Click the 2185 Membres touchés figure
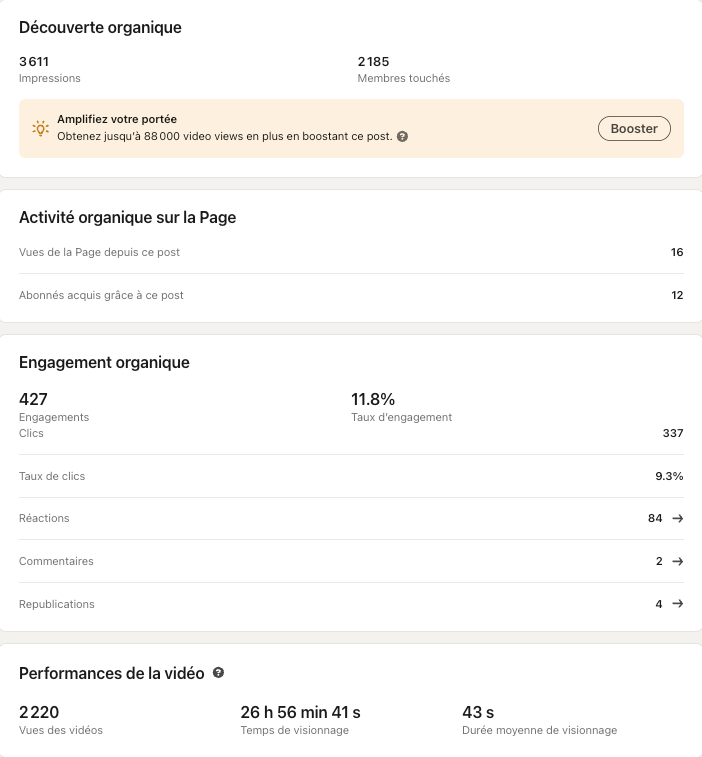Viewport: 702px width, 757px height. [x=373, y=62]
